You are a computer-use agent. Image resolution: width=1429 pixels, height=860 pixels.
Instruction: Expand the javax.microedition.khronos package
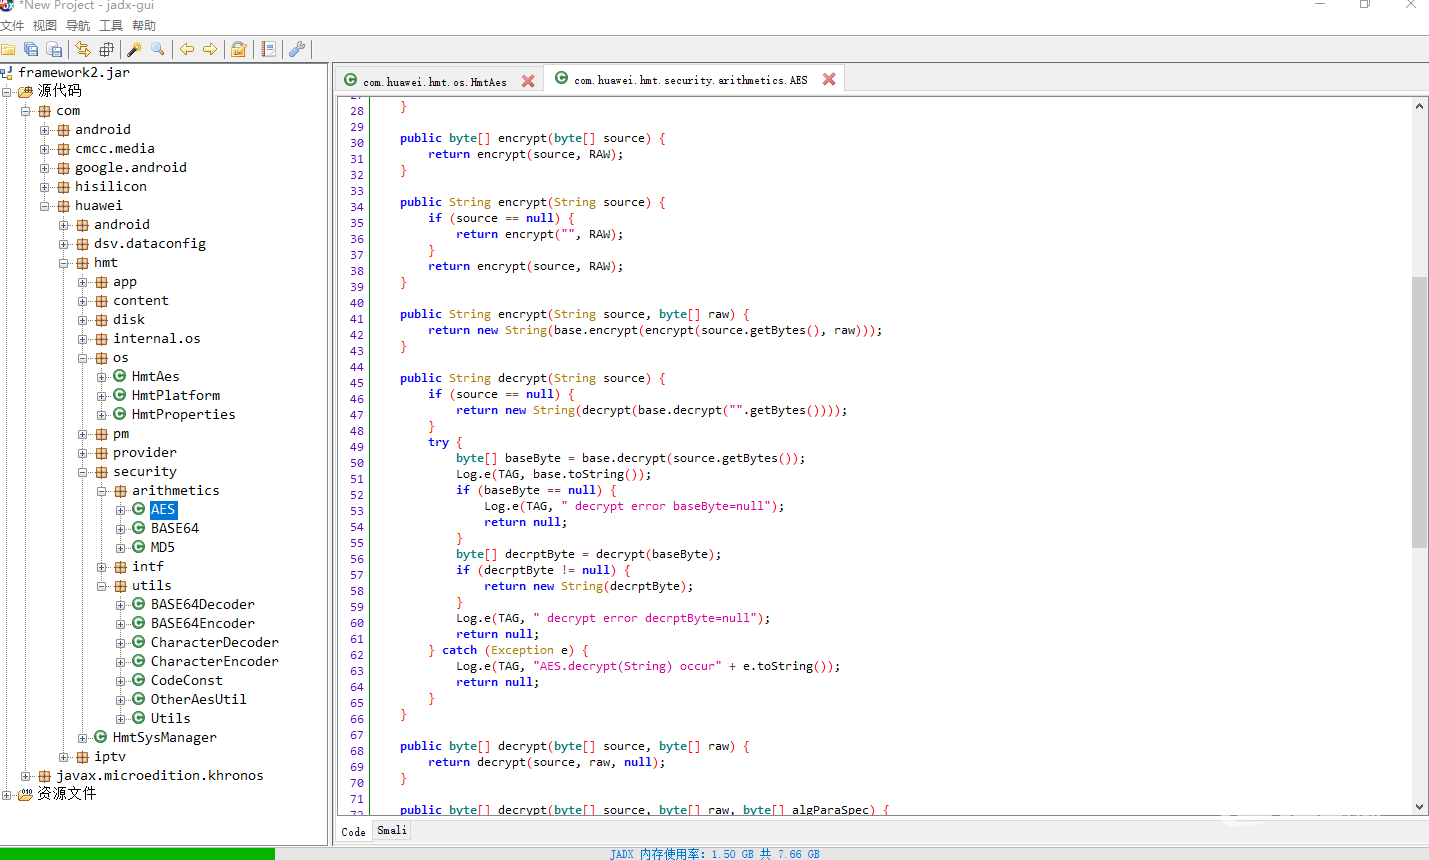point(26,776)
